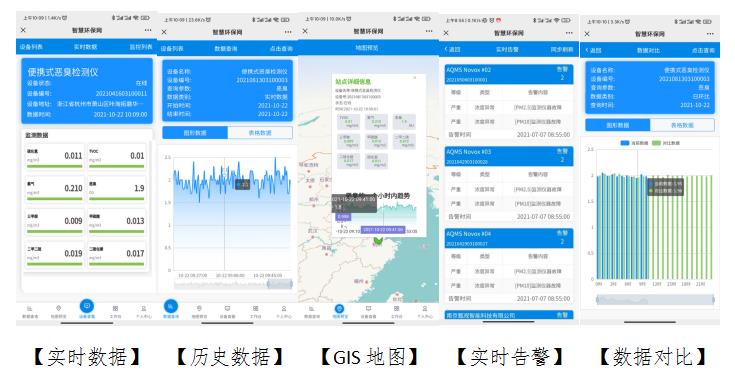Select the 0.019 monitoring data tile

pyautogui.click(x=55, y=255)
